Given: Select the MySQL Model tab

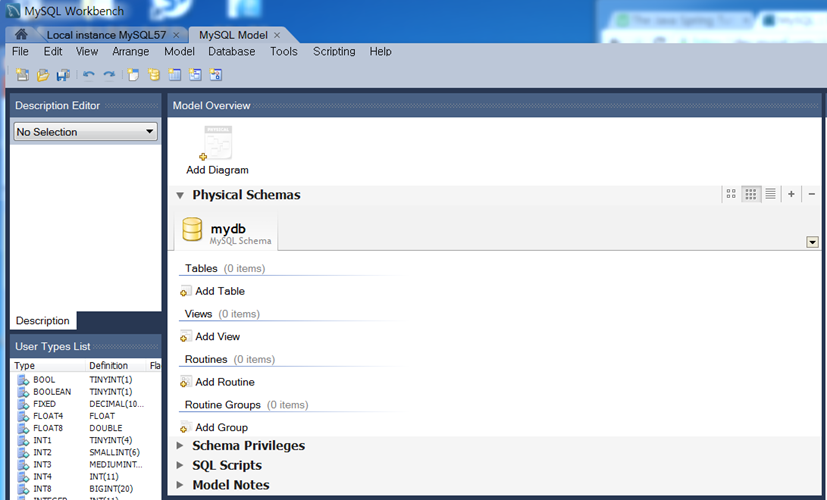Looking at the screenshot, I should (x=233, y=35).
